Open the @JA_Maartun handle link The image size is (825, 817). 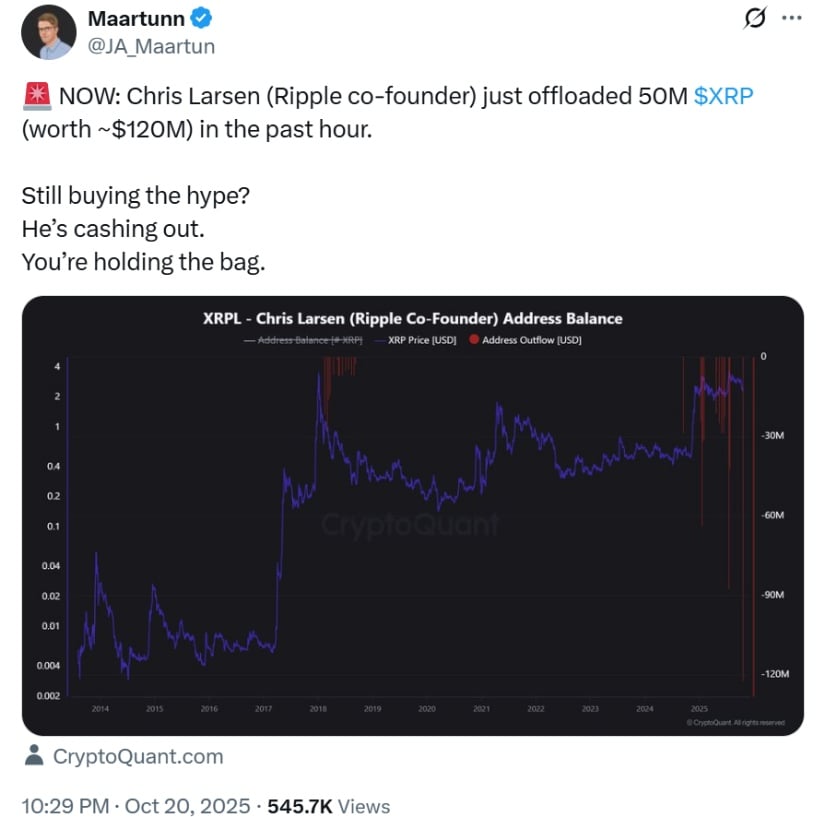pyautogui.click(x=152, y=46)
